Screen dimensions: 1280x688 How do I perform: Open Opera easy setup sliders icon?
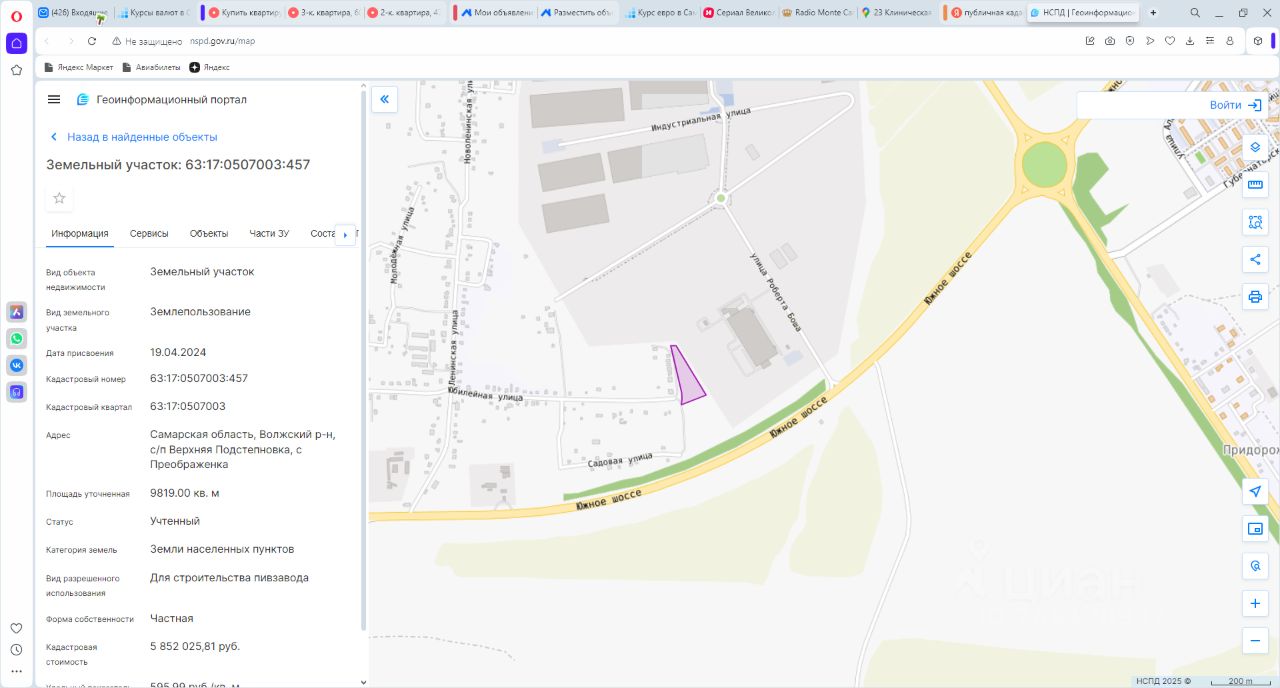(x=1210, y=41)
